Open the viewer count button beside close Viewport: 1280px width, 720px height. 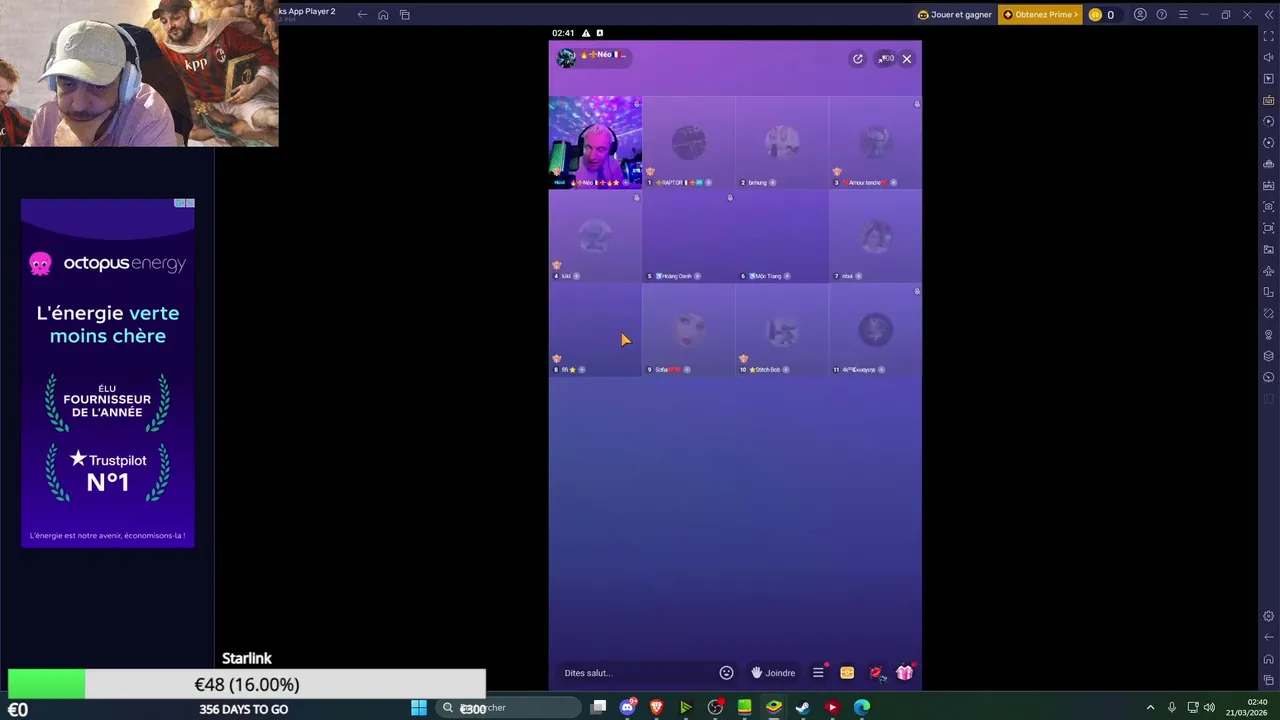point(886,59)
